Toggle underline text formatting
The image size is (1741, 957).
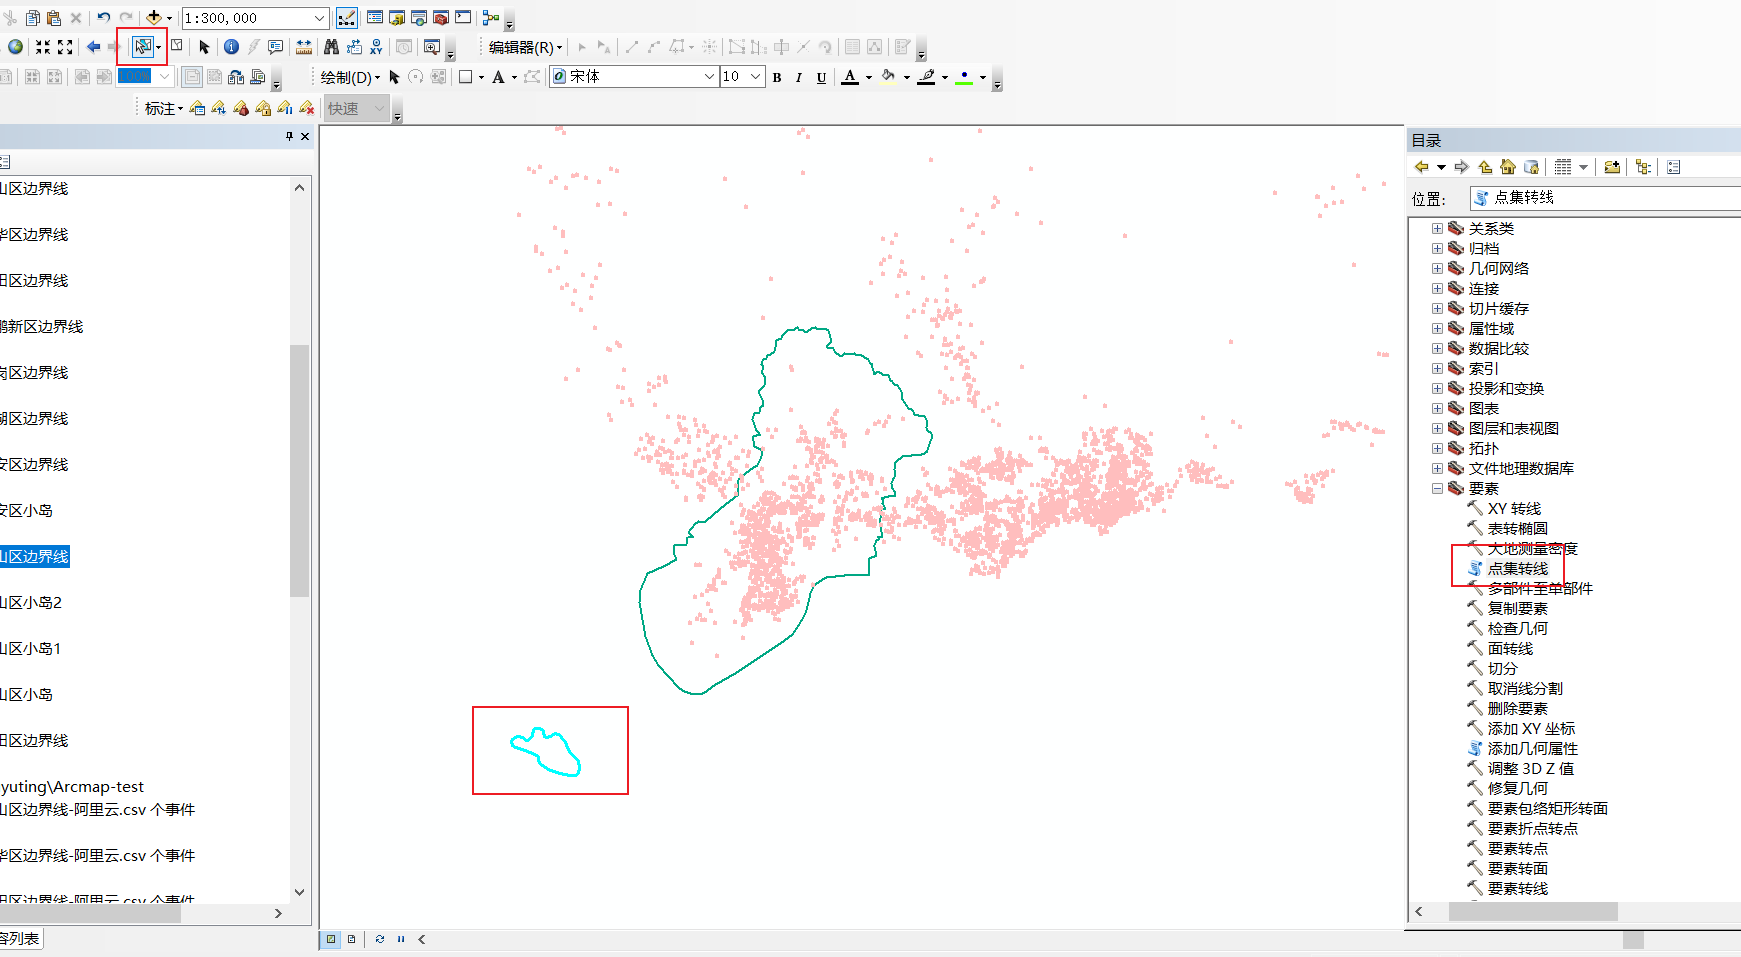point(821,77)
